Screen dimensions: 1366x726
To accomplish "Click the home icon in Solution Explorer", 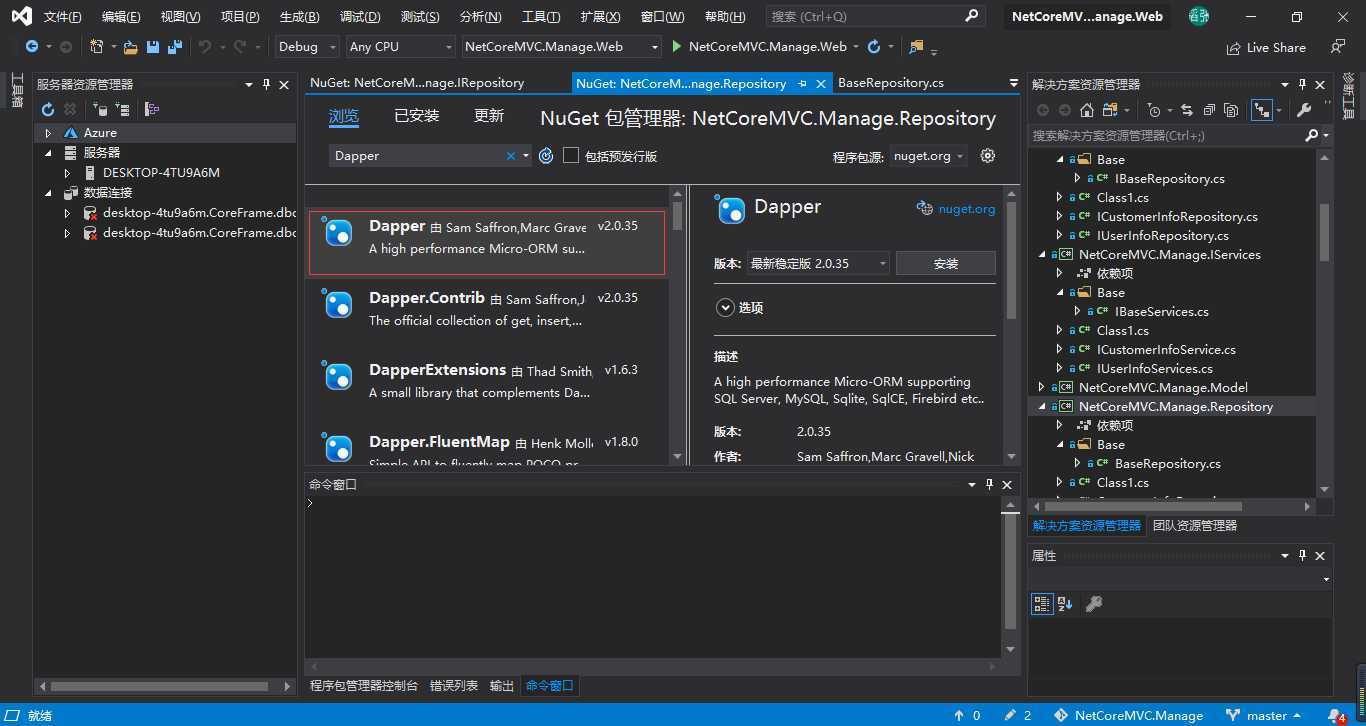I will (1087, 110).
